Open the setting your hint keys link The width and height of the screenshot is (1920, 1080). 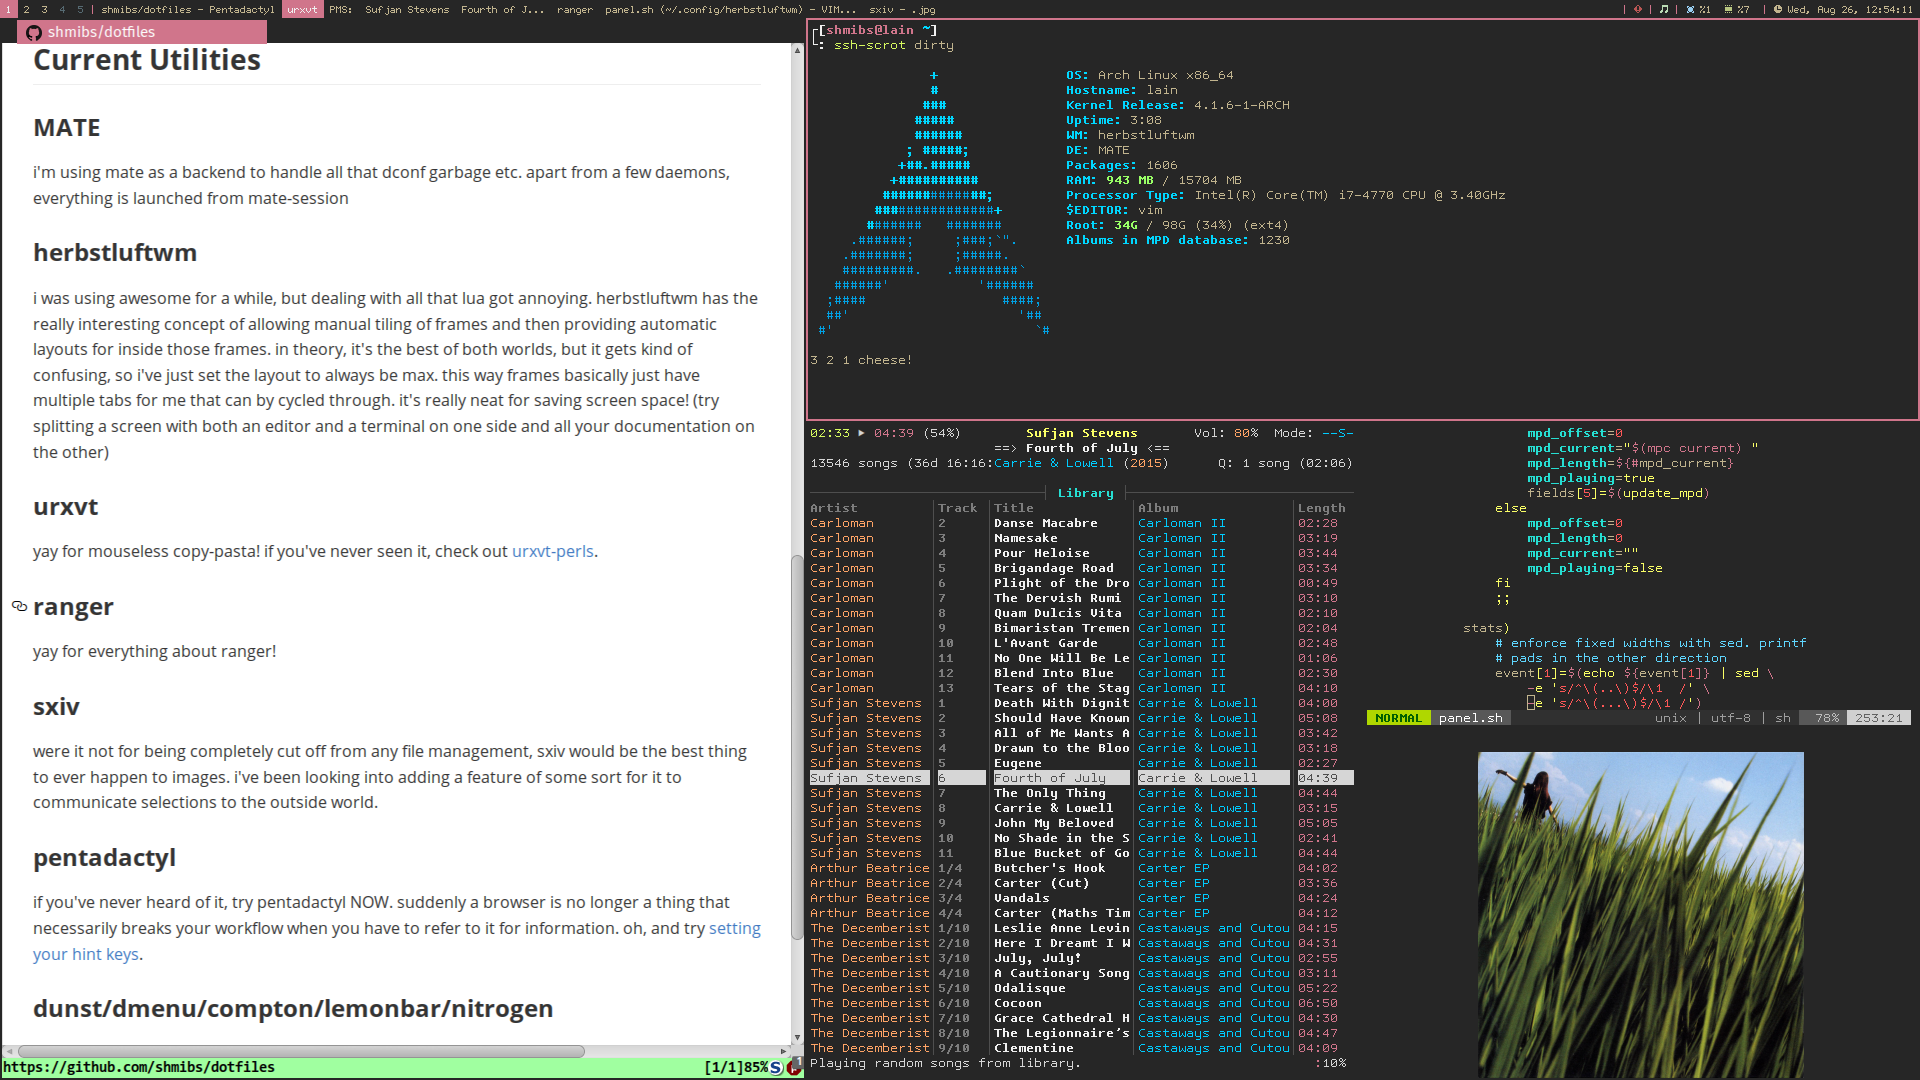click(734, 928)
